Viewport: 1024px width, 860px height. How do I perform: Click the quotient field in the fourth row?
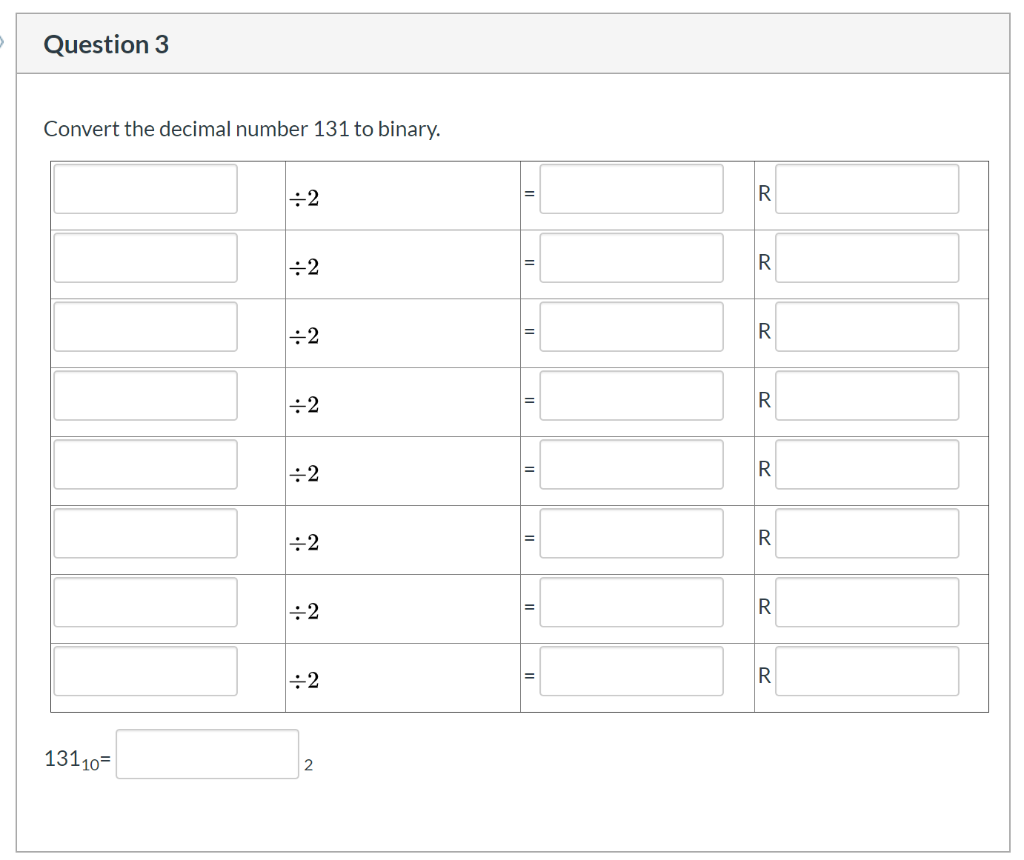click(630, 396)
